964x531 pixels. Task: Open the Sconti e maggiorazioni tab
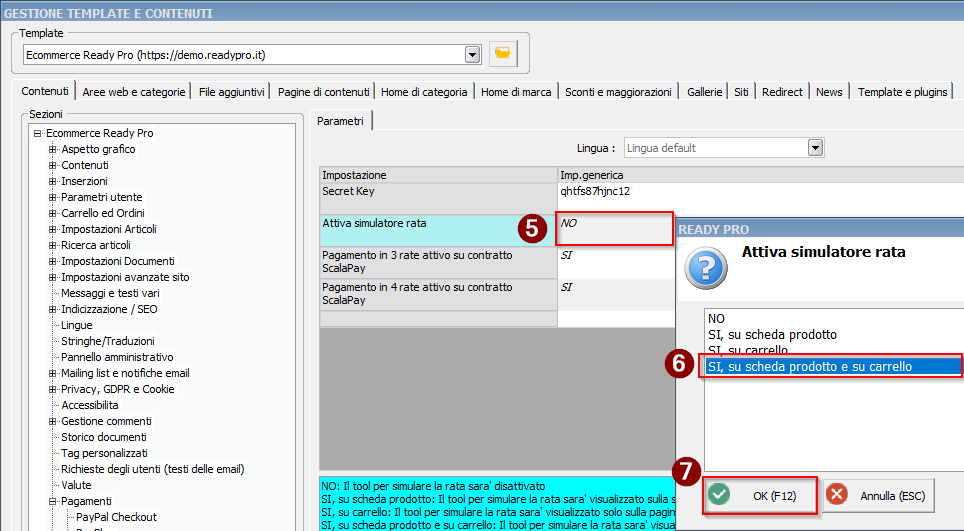pos(617,92)
